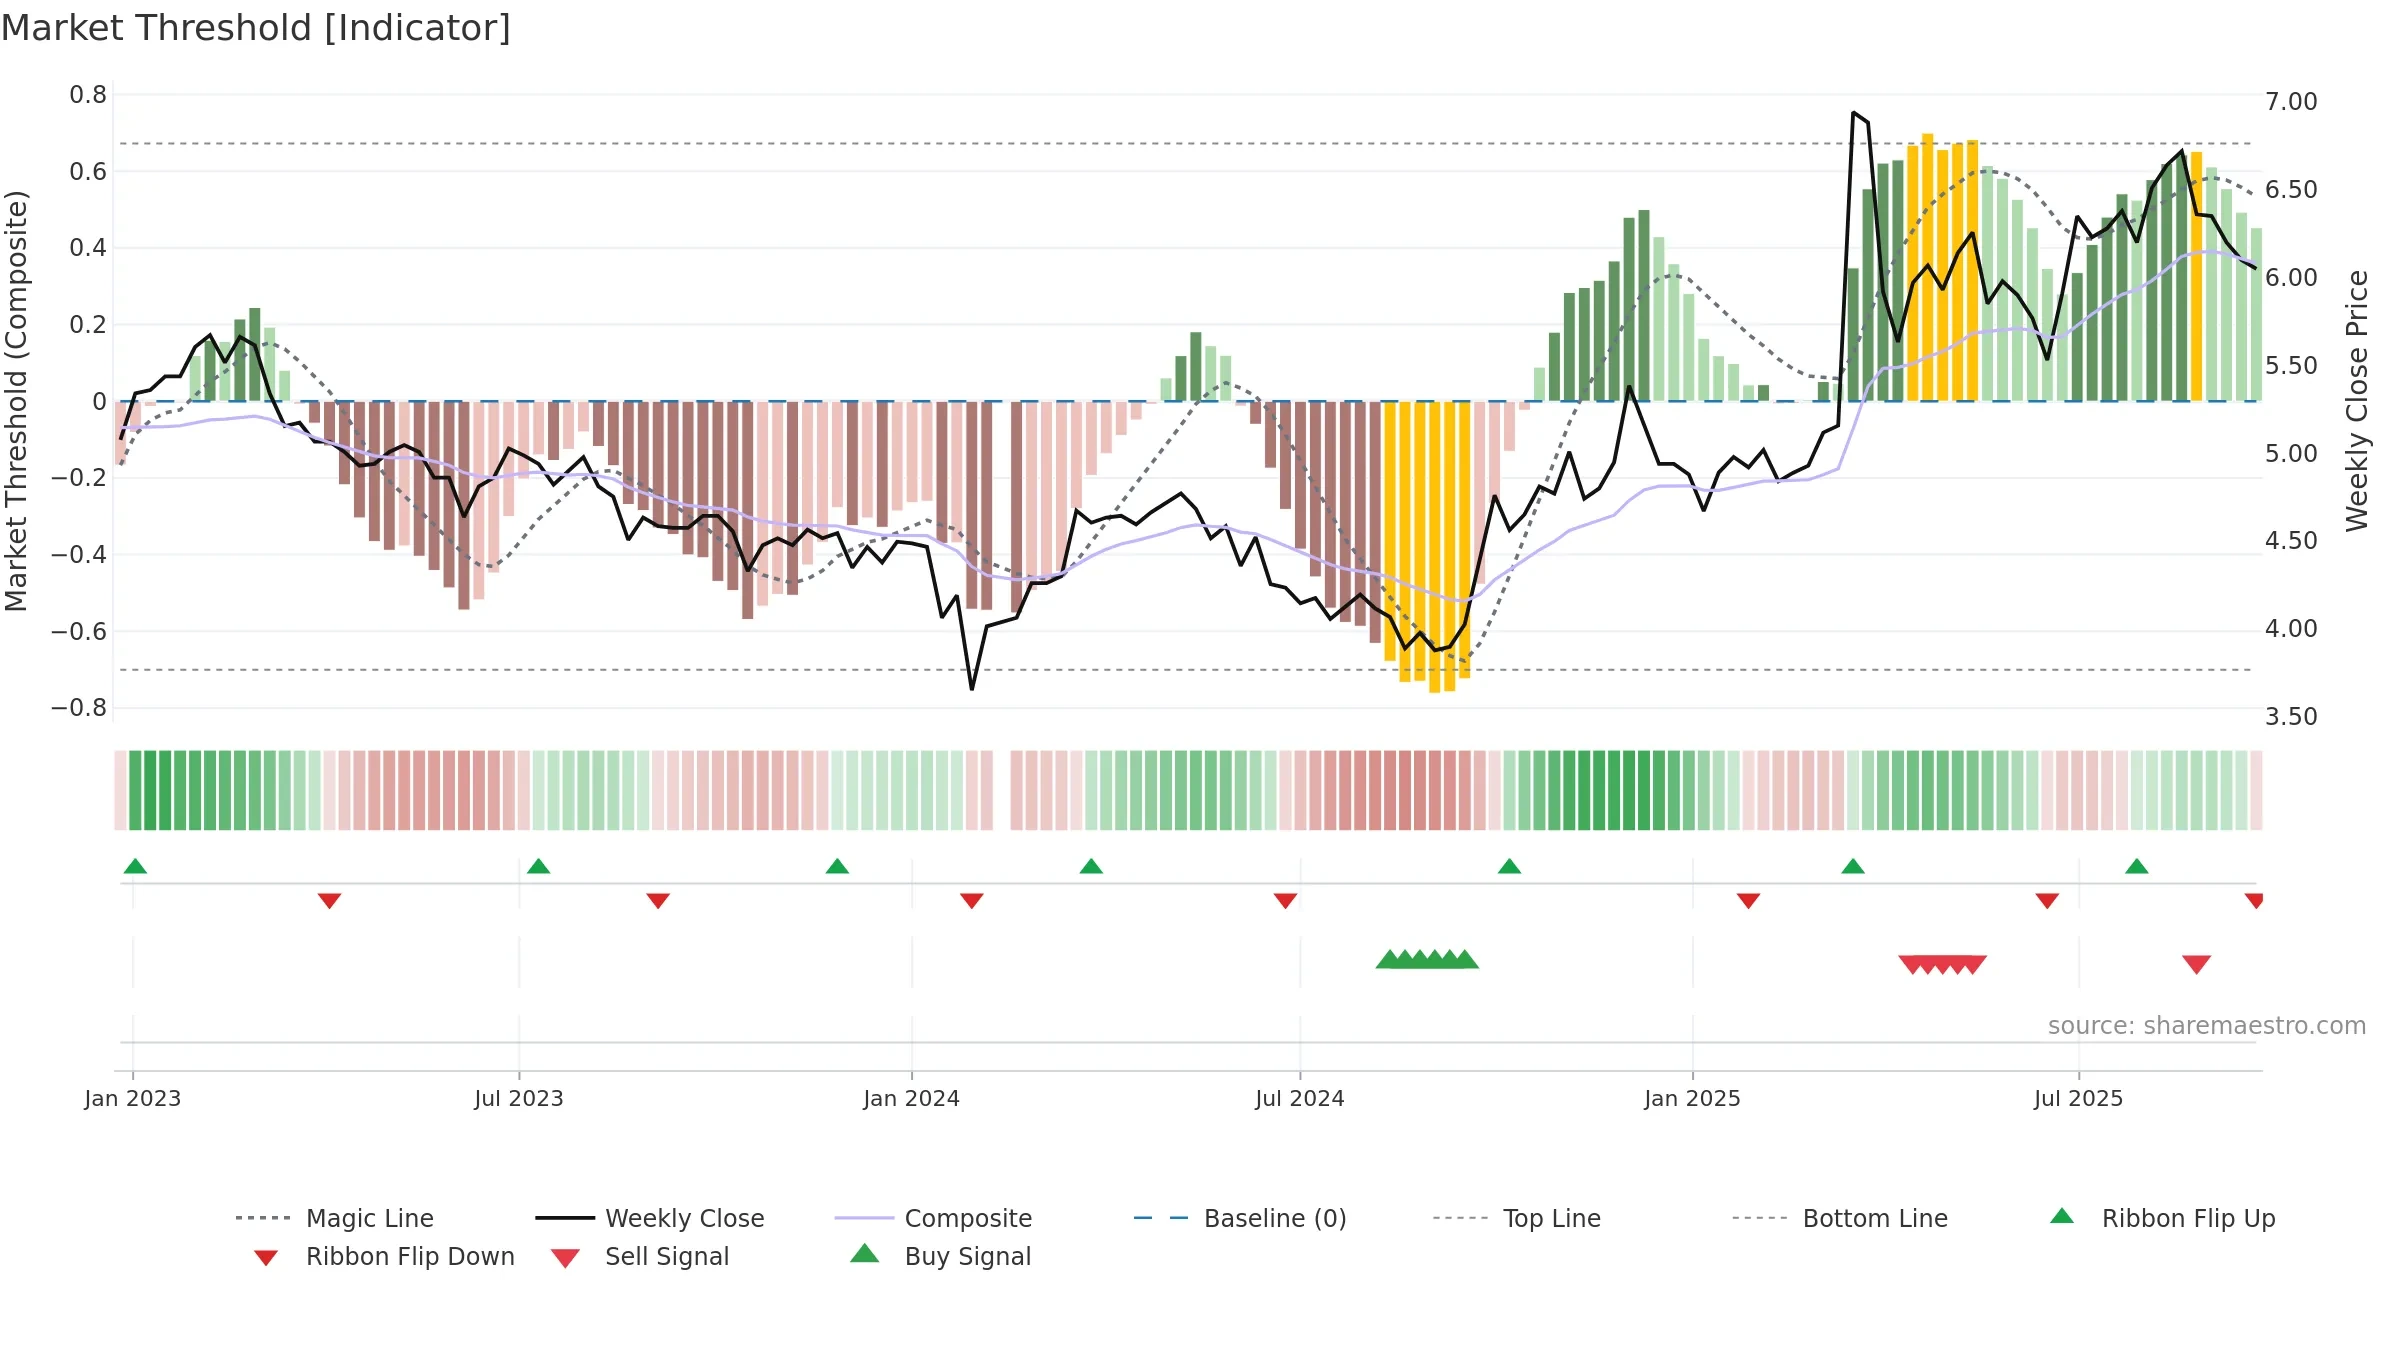2400x1350 pixels.
Task: Toggle the Ribbon Flip Up legend entry
Action: tap(2162, 1218)
